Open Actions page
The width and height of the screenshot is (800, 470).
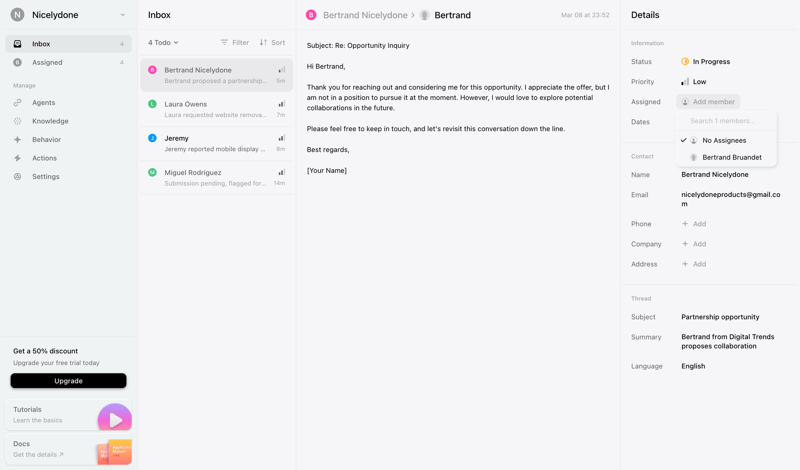click(x=68, y=158)
